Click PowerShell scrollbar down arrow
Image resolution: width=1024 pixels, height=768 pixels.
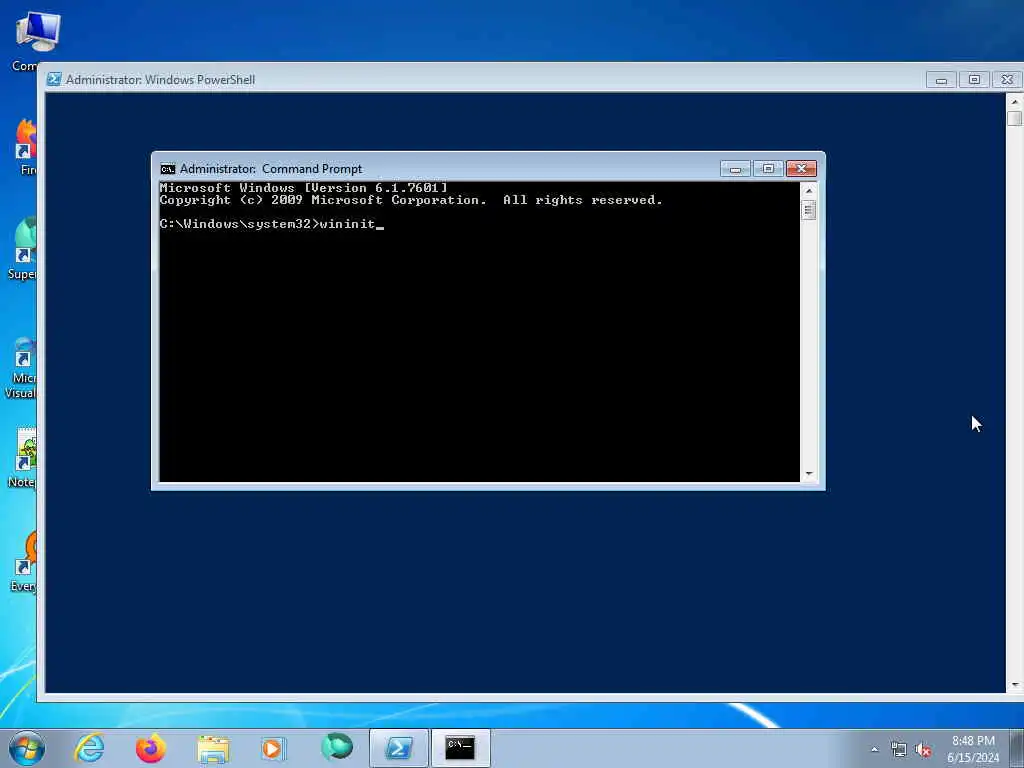click(x=1014, y=684)
